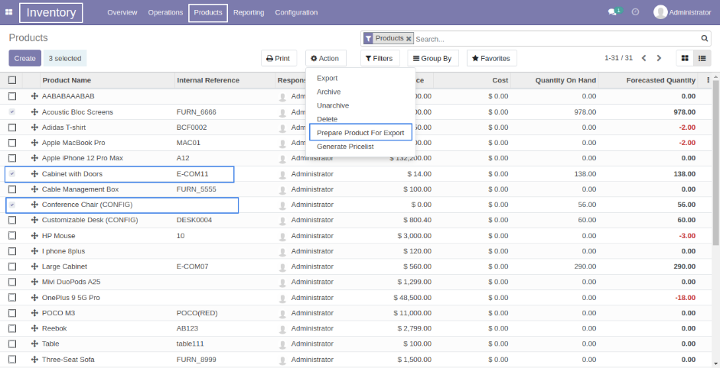
Task: Open the Operations menu
Action: coord(165,12)
